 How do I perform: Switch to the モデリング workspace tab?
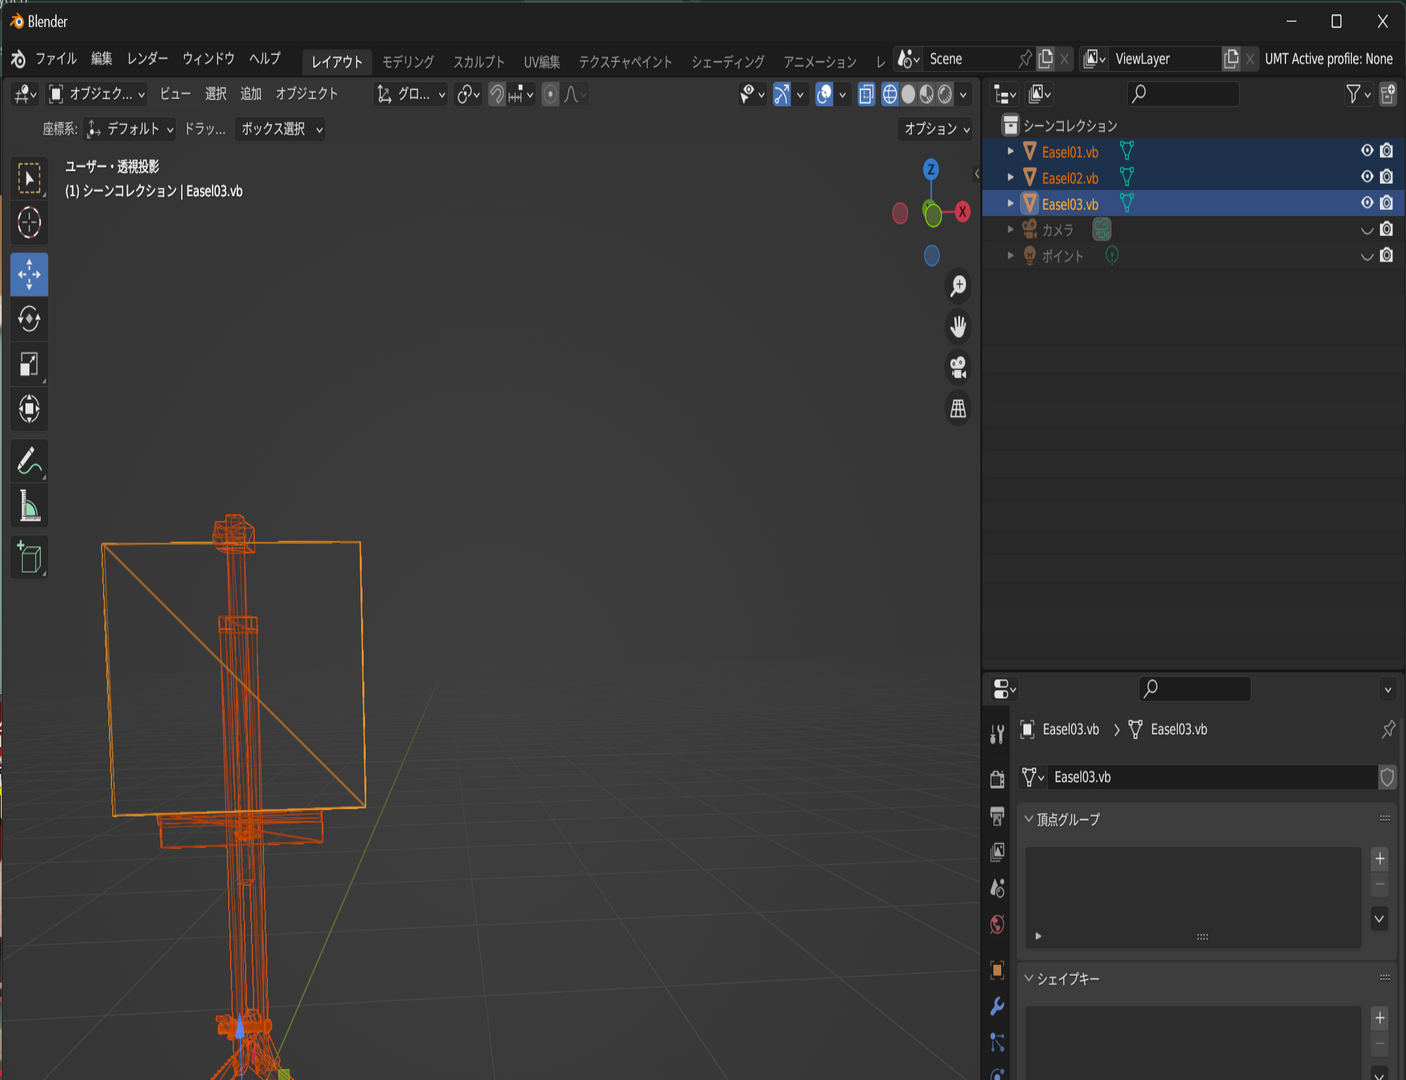pyautogui.click(x=408, y=62)
